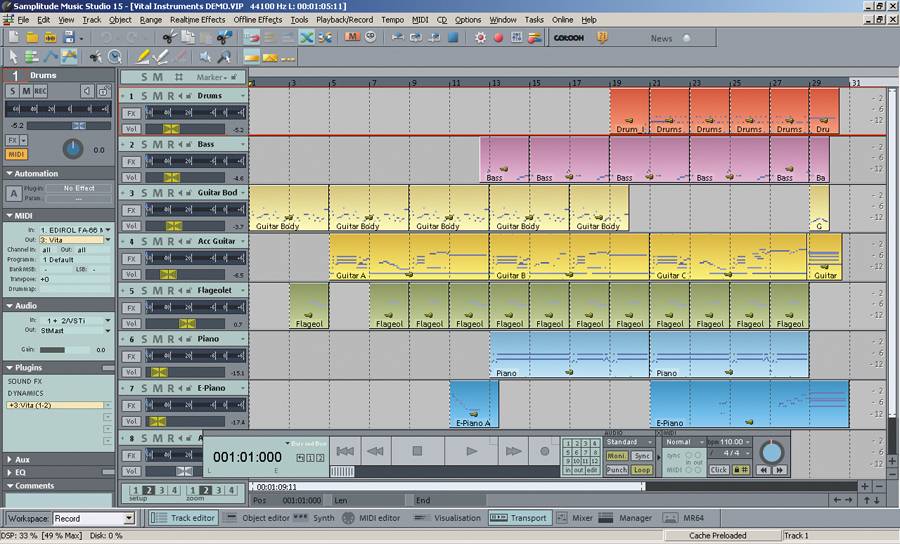Select the yellow pencil Draw tool
Viewport: 900px width, 544px height.
142,57
